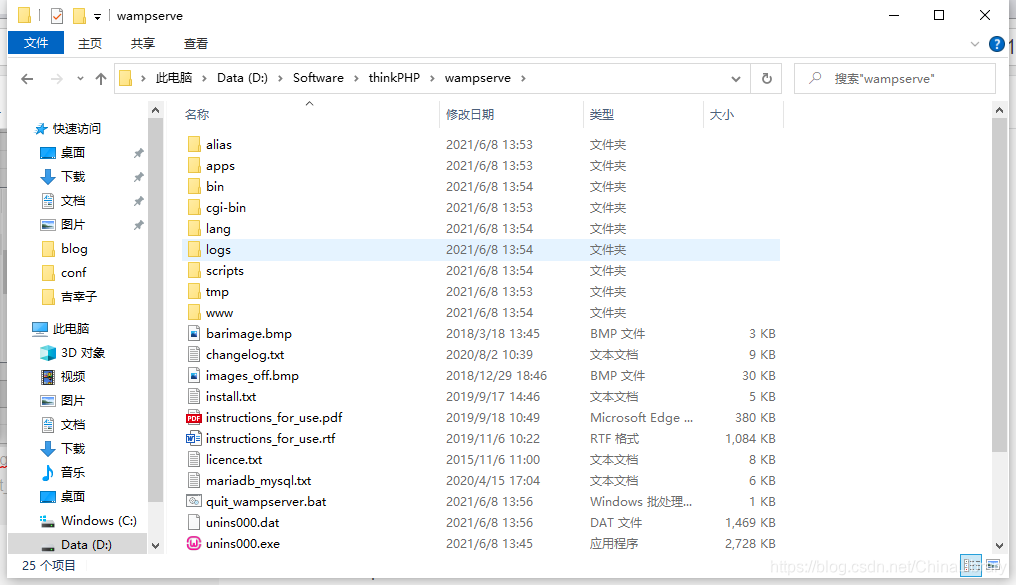Select the cgi-bin folder icon

coord(194,208)
